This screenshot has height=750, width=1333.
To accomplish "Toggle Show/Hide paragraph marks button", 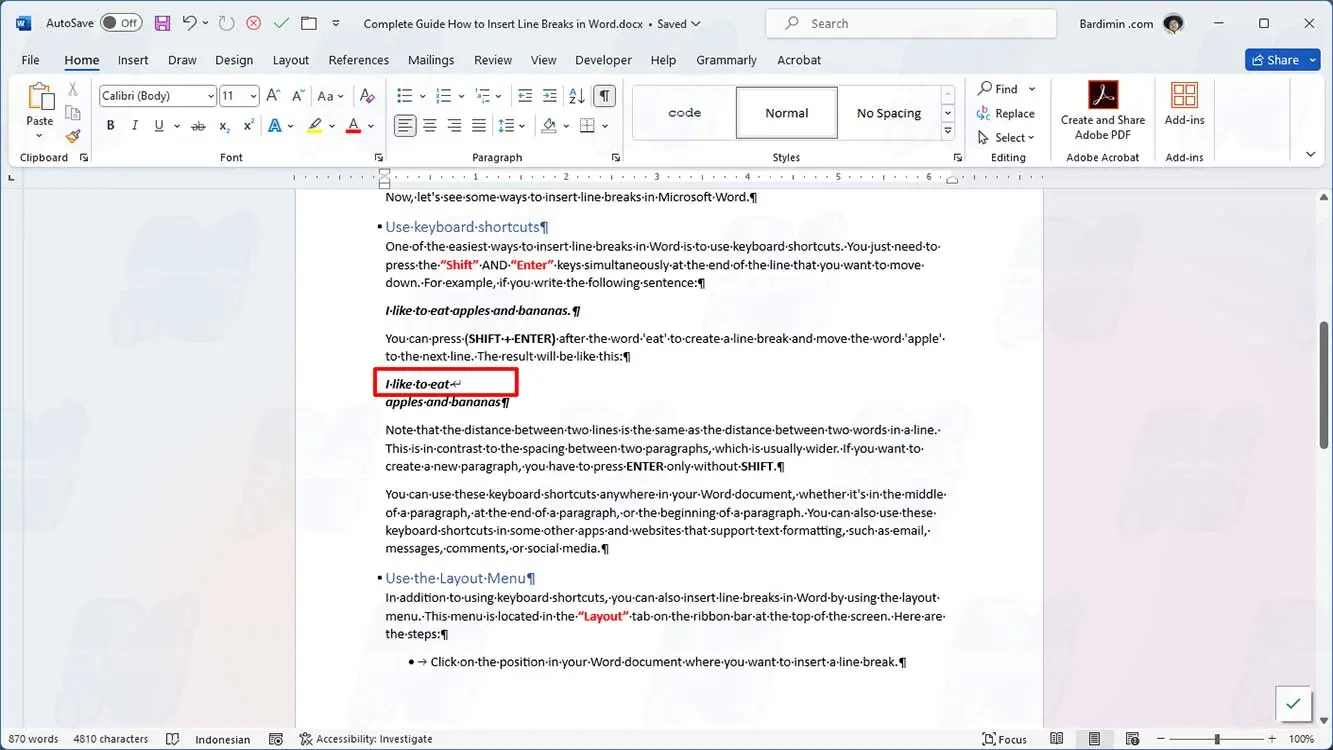I will [604, 96].
